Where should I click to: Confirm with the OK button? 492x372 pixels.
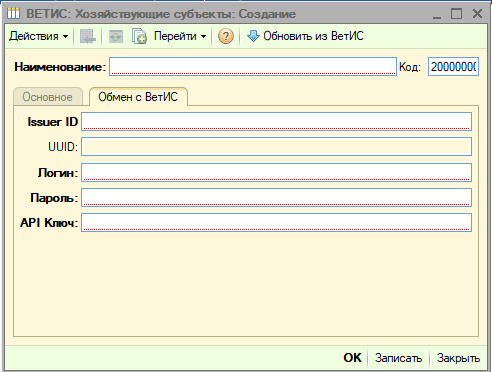[352, 358]
